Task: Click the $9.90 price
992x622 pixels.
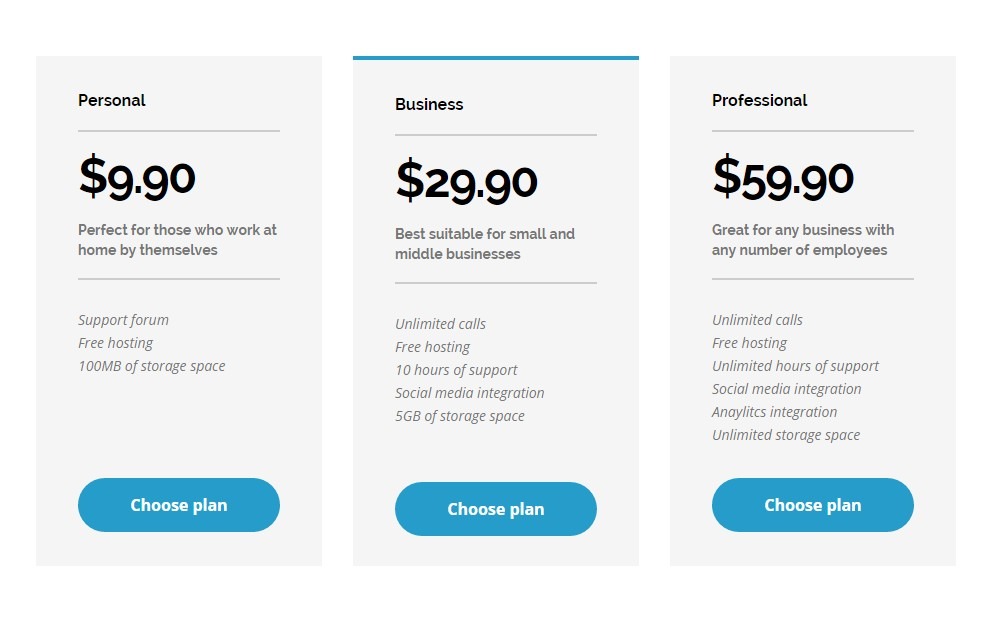Action: [x=137, y=177]
